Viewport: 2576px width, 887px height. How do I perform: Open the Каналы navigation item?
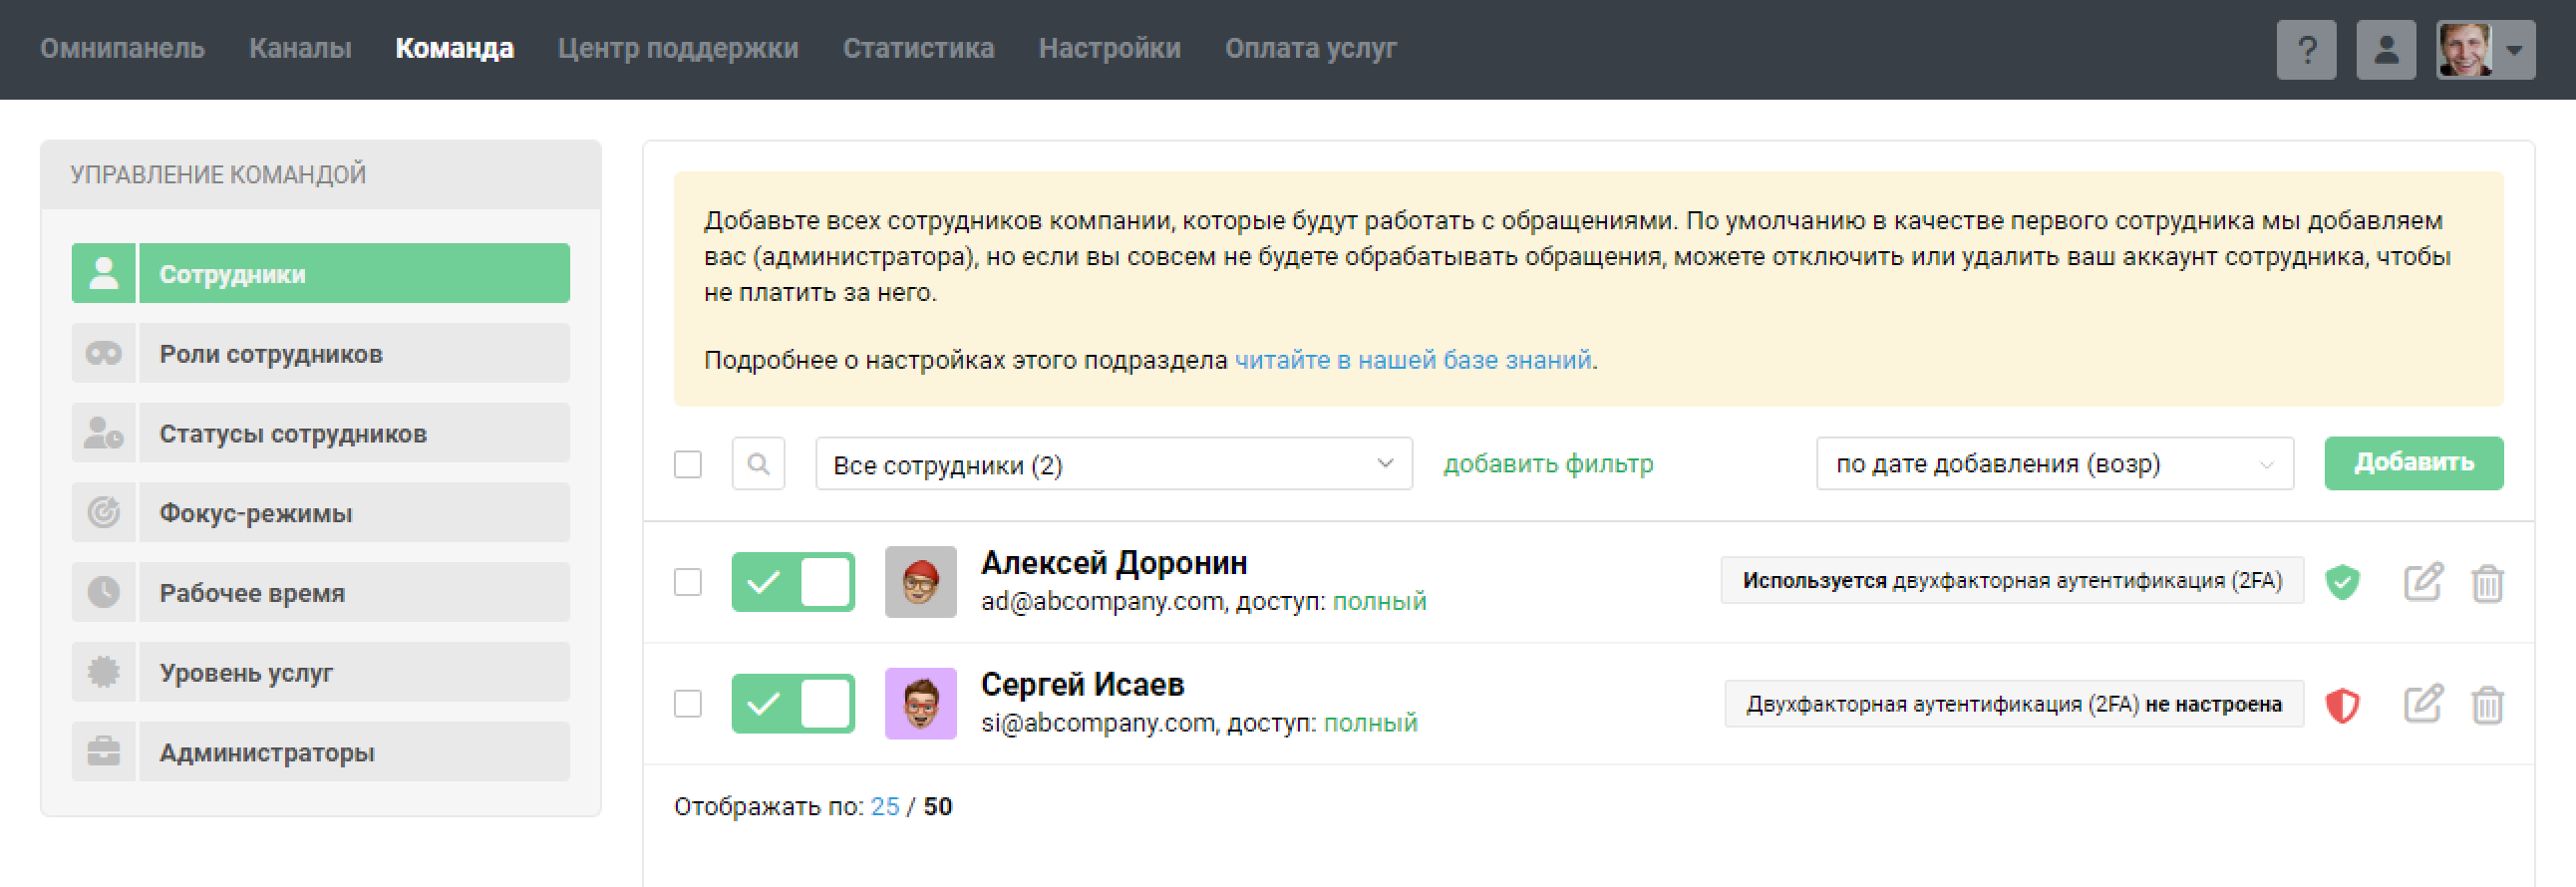[x=300, y=48]
